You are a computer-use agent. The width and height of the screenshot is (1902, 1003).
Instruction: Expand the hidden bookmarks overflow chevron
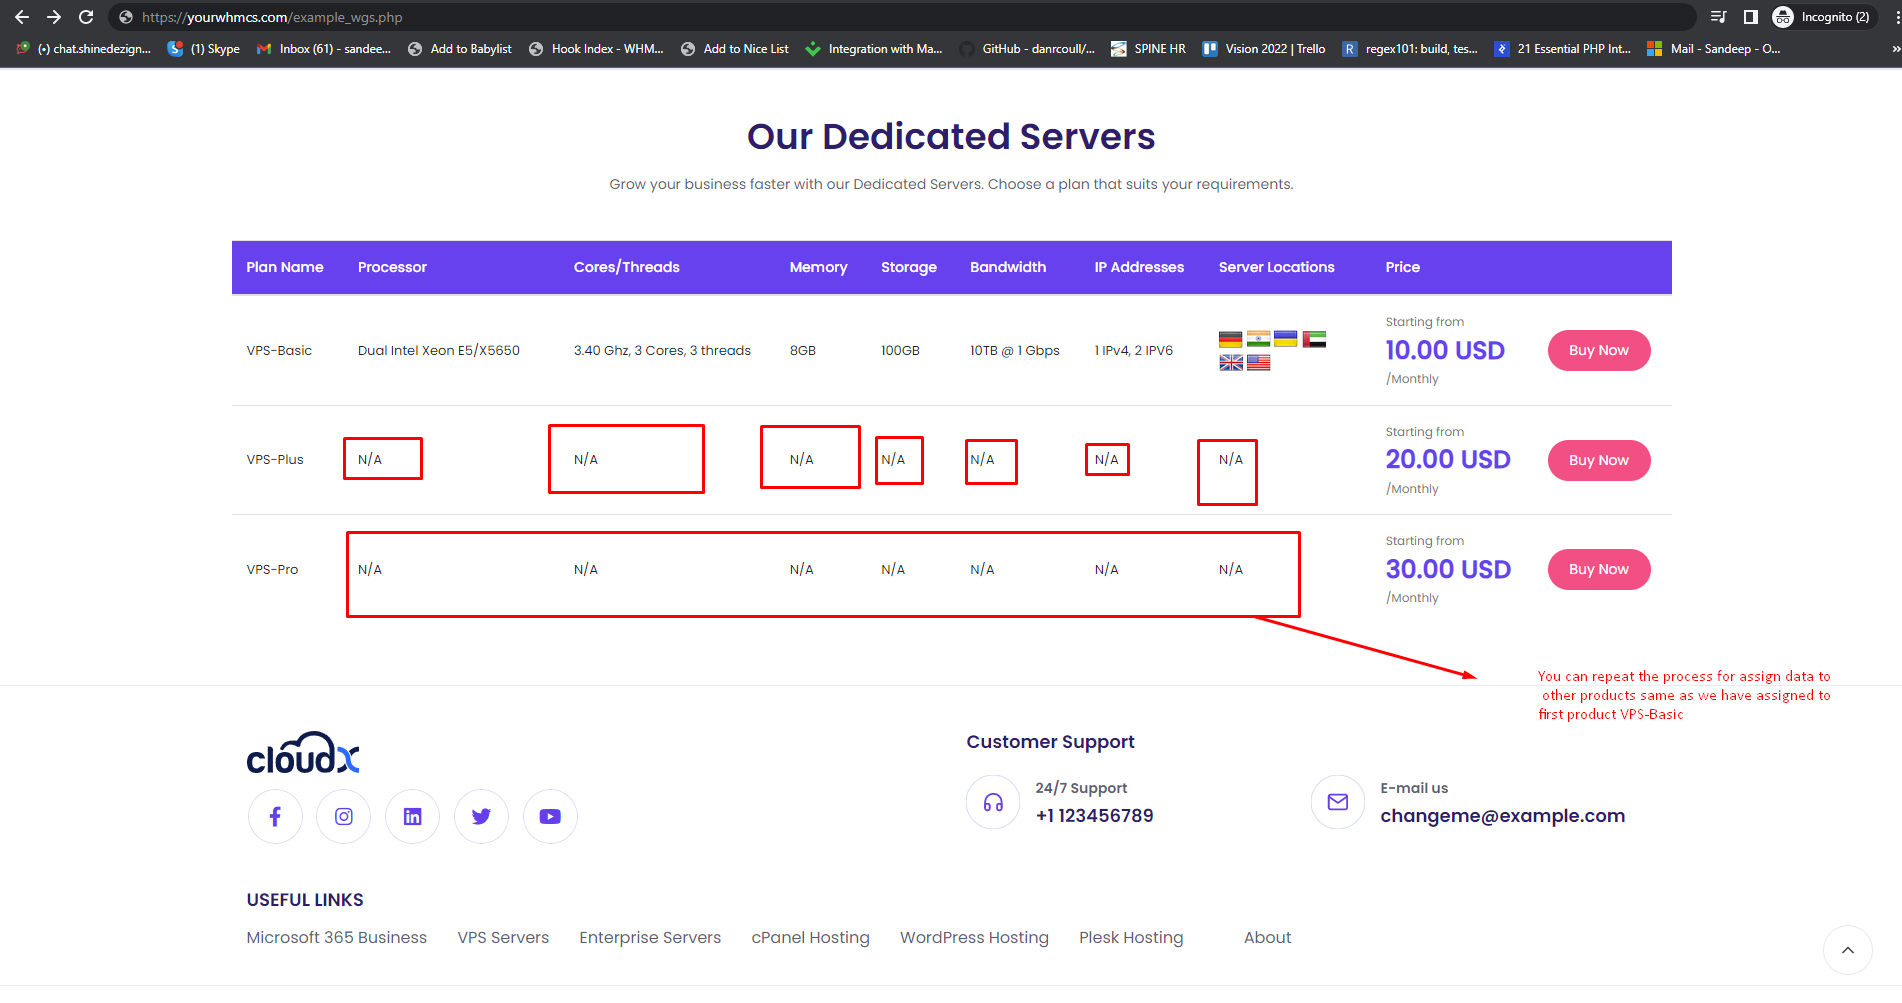click(1895, 48)
